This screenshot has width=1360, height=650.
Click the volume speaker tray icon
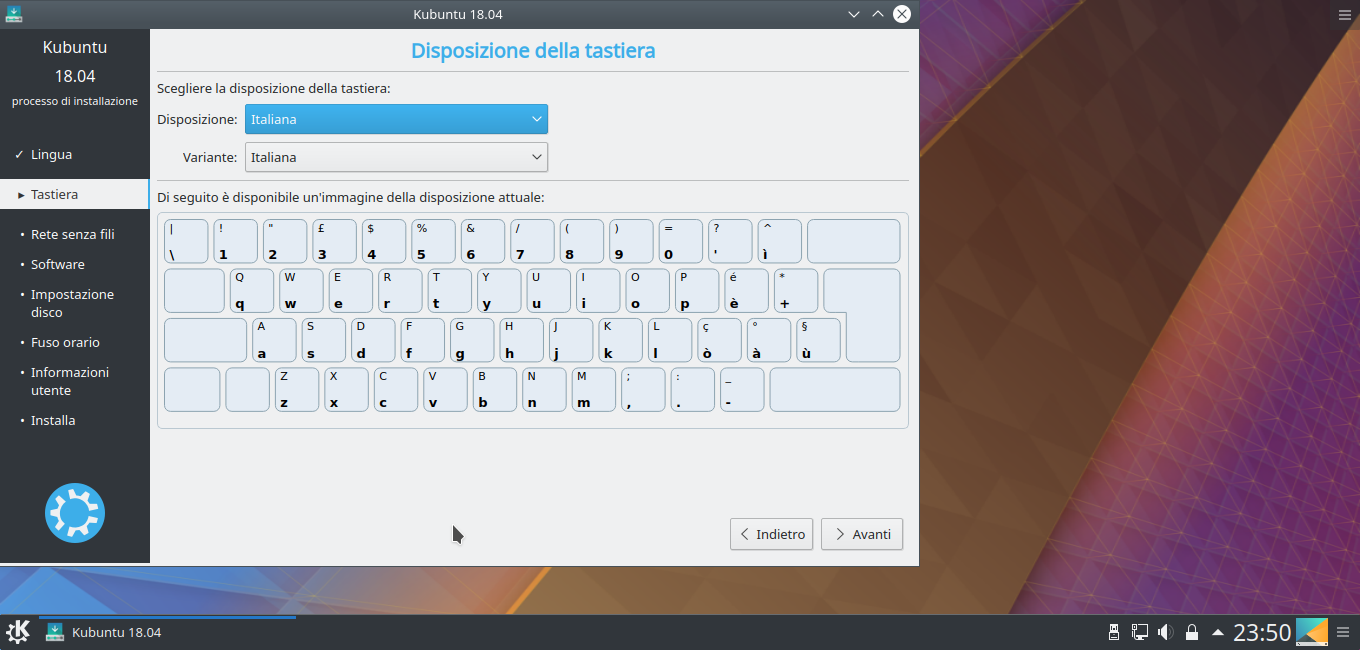1165,632
